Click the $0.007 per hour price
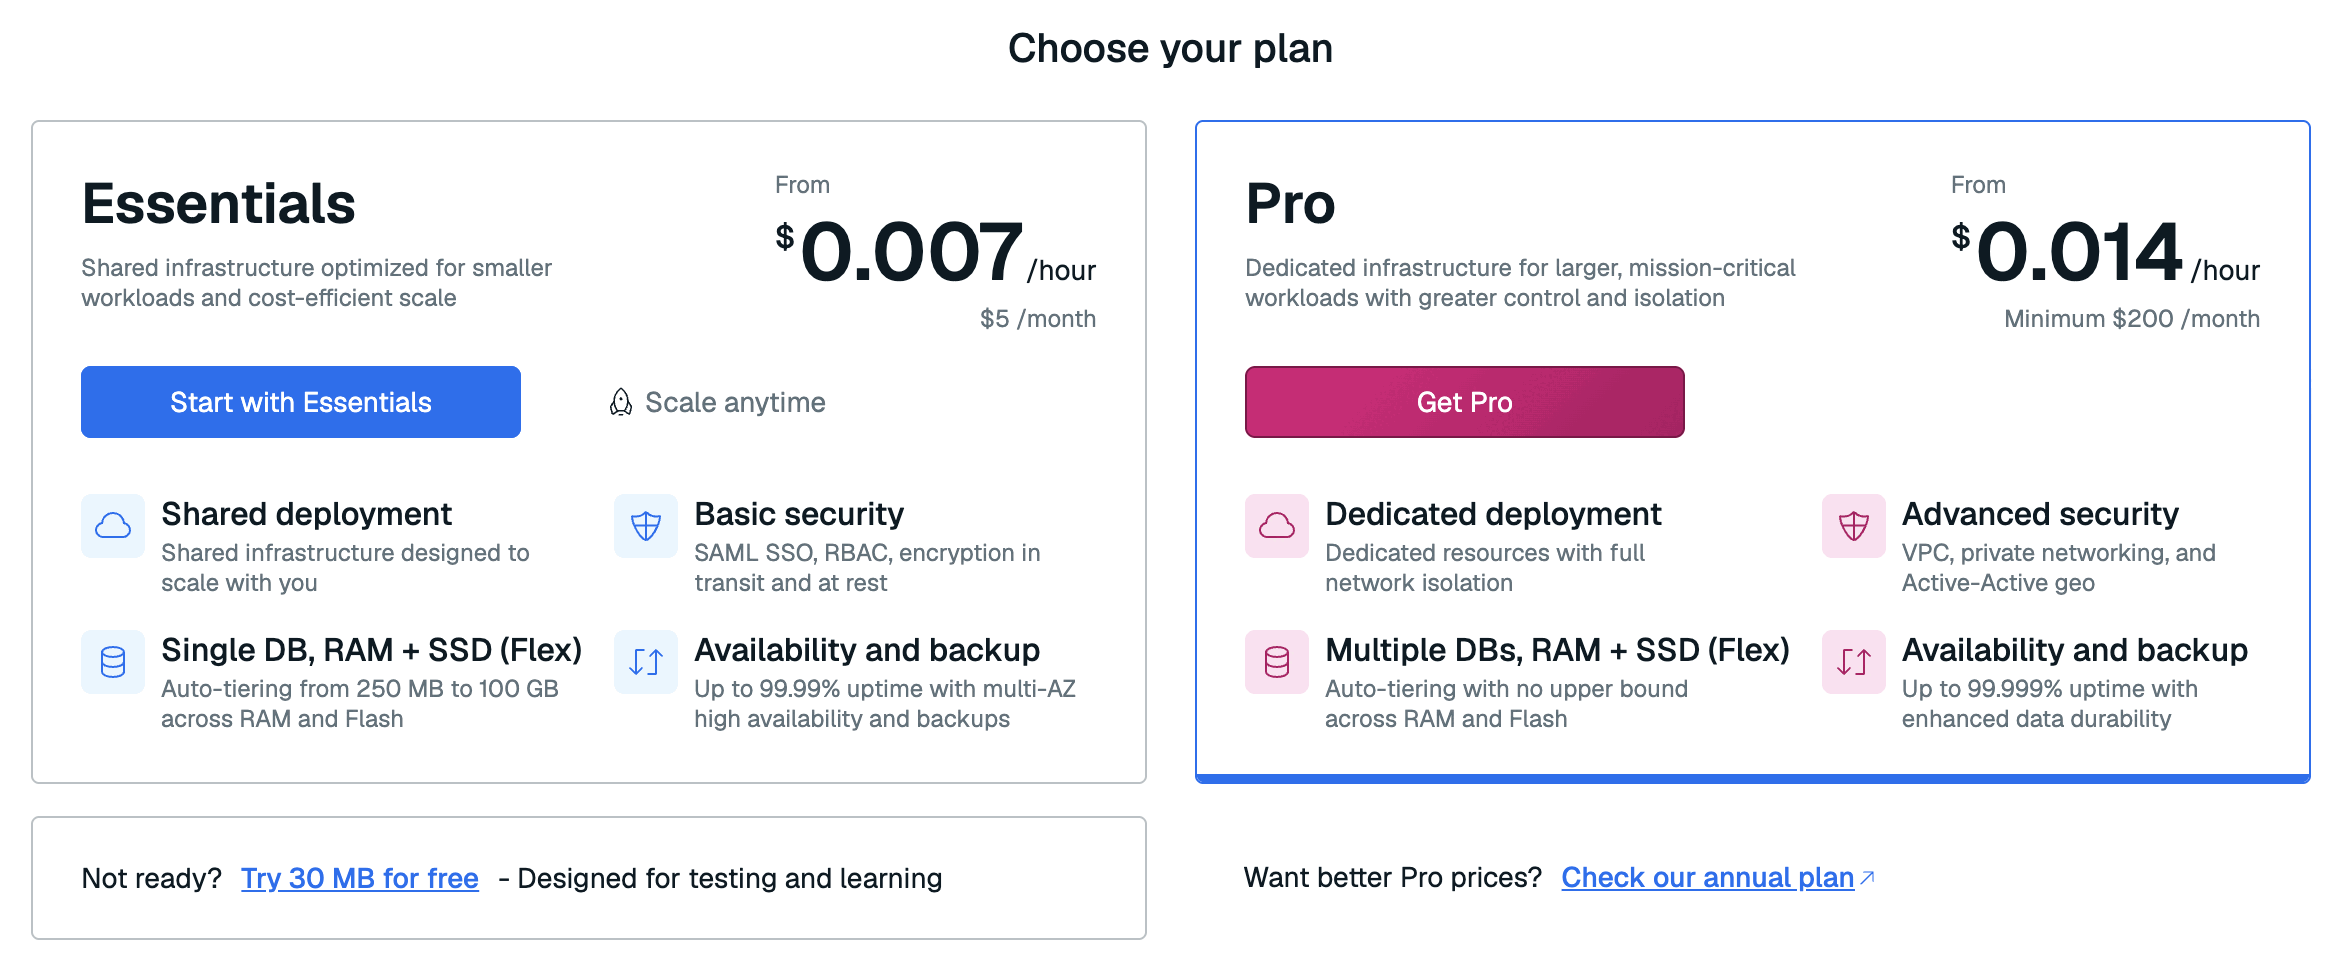2352x966 pixels. coord(936,252)
